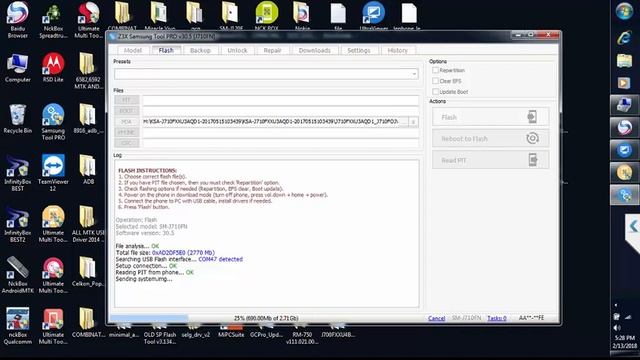
Task: Open Windows Media Player taskbar icon
Action: [624, 83]
